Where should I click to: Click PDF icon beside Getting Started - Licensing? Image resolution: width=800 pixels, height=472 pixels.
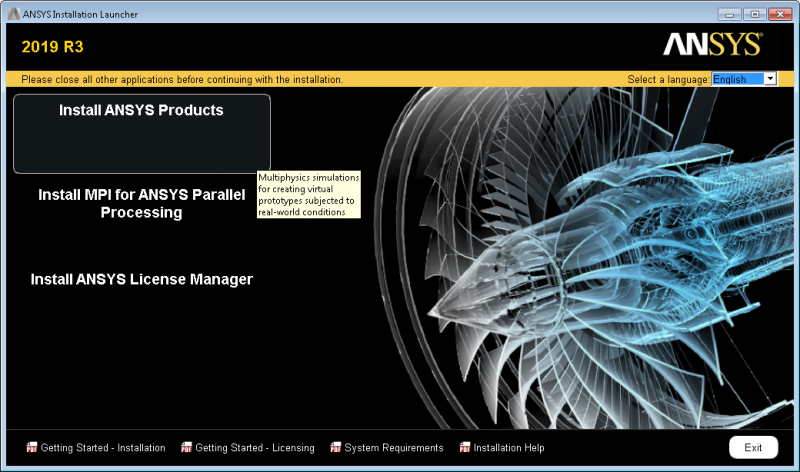pyautogui.click(x=186, y=448)
